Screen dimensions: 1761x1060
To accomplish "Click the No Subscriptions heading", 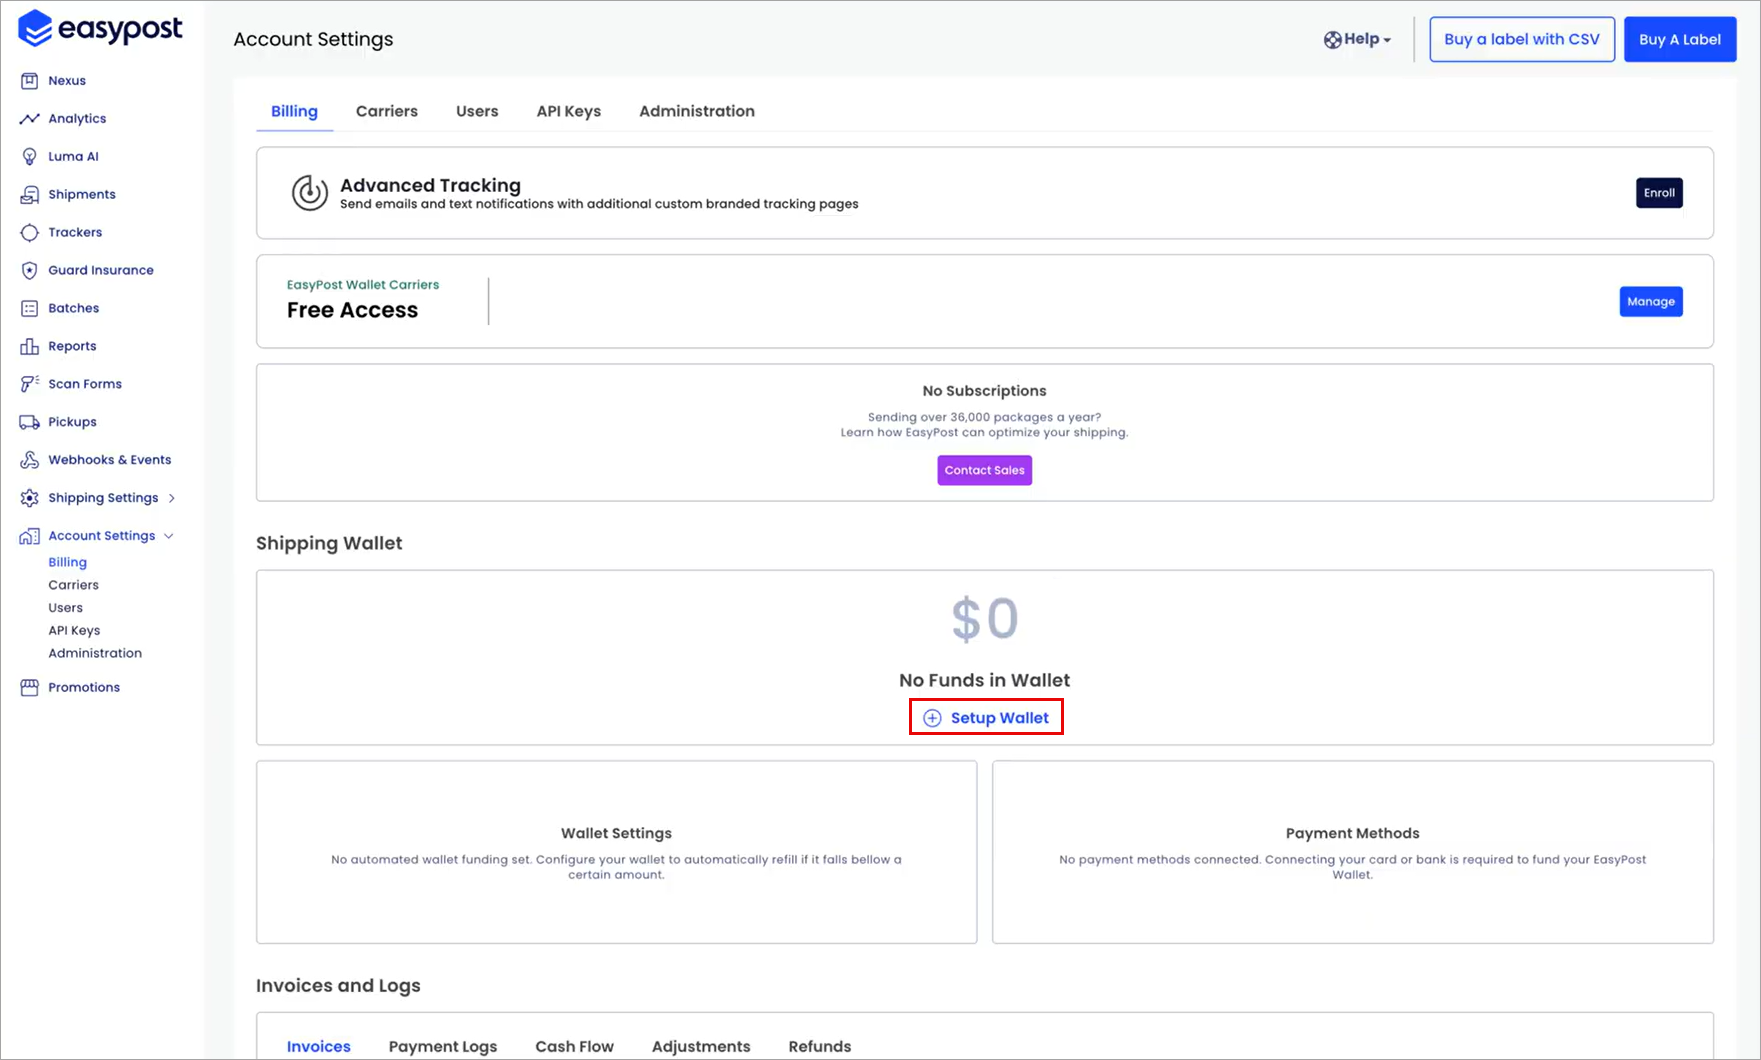I will 985,391.
